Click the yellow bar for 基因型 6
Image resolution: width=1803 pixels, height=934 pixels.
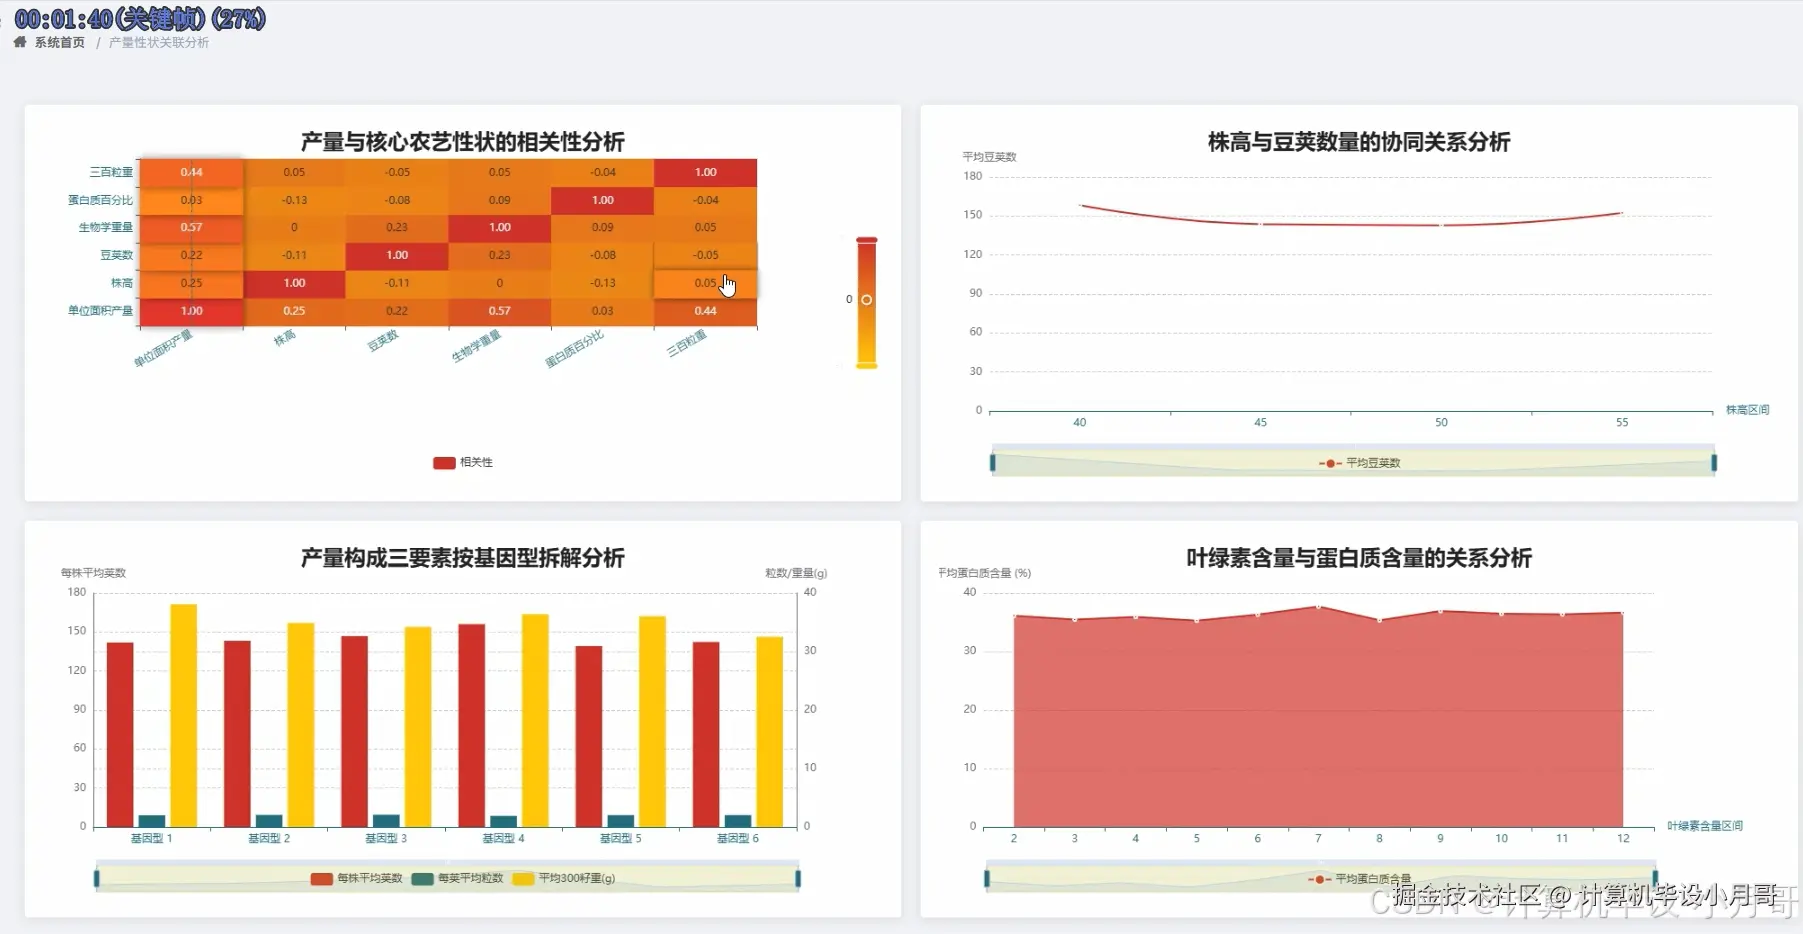click(x=770, y=732)
